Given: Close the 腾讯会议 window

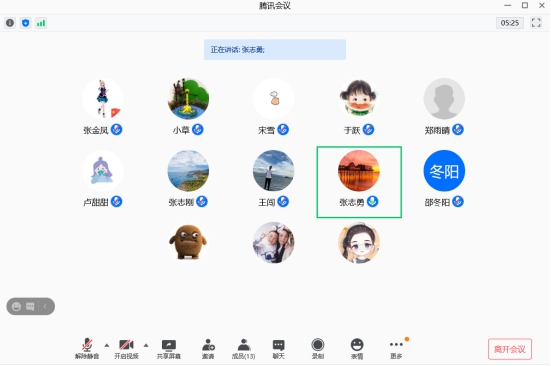Looking at the screenshot, I should coord(542,5).
